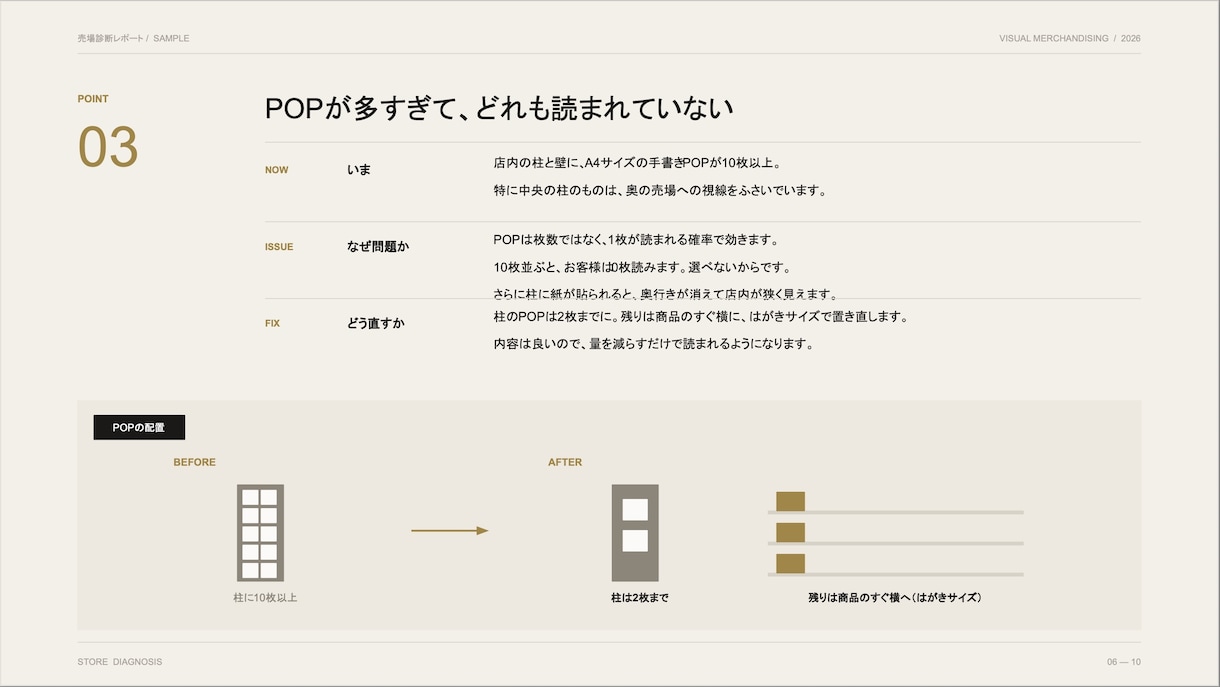
Task: Click the 'FIX' section label
Action: coord(272,324)
